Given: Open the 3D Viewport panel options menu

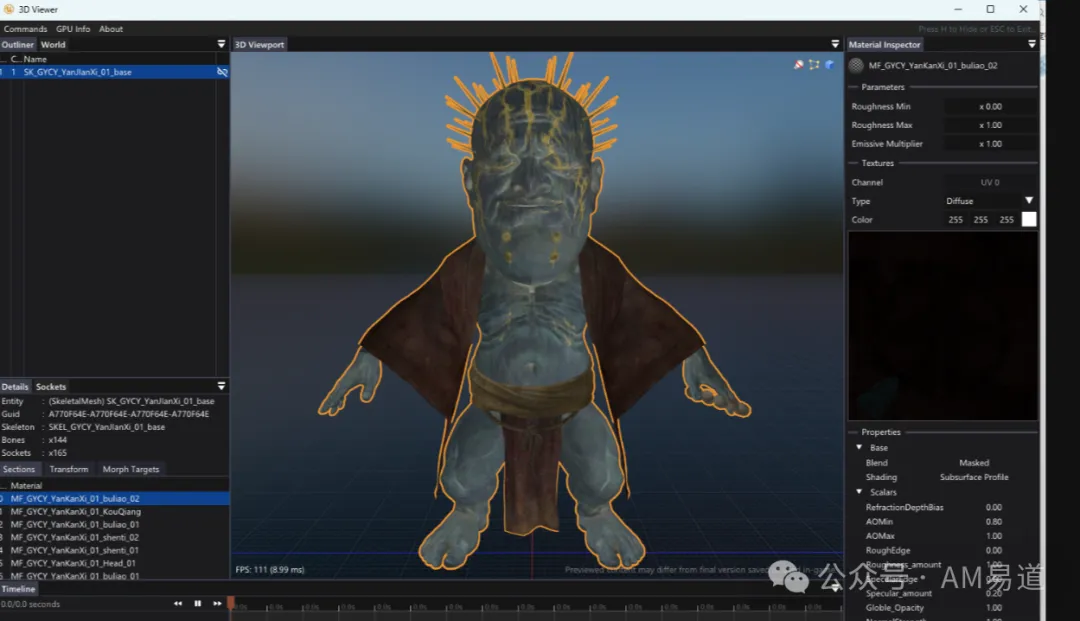Looking at the screenshot, I should (x=835, y=44).
